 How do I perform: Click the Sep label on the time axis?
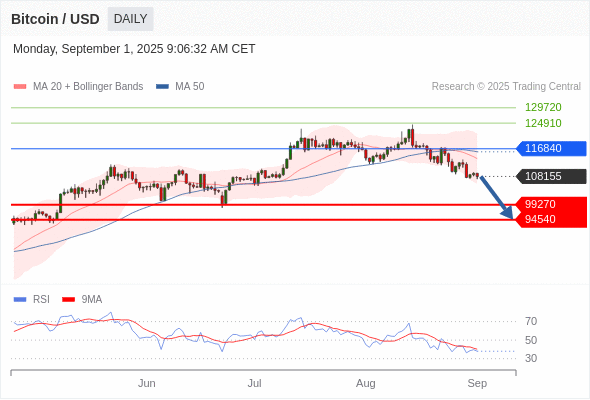click(477, 383)
